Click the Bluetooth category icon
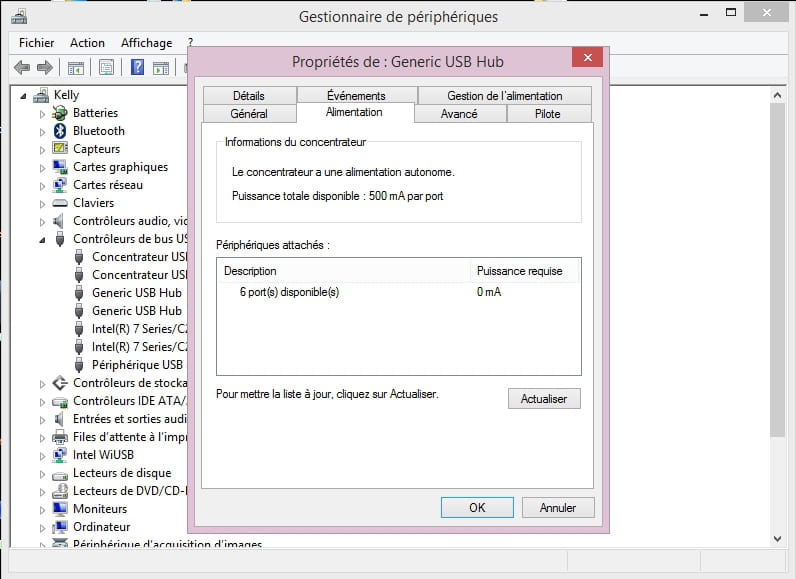The image size is (796, 579). point(60,131)
